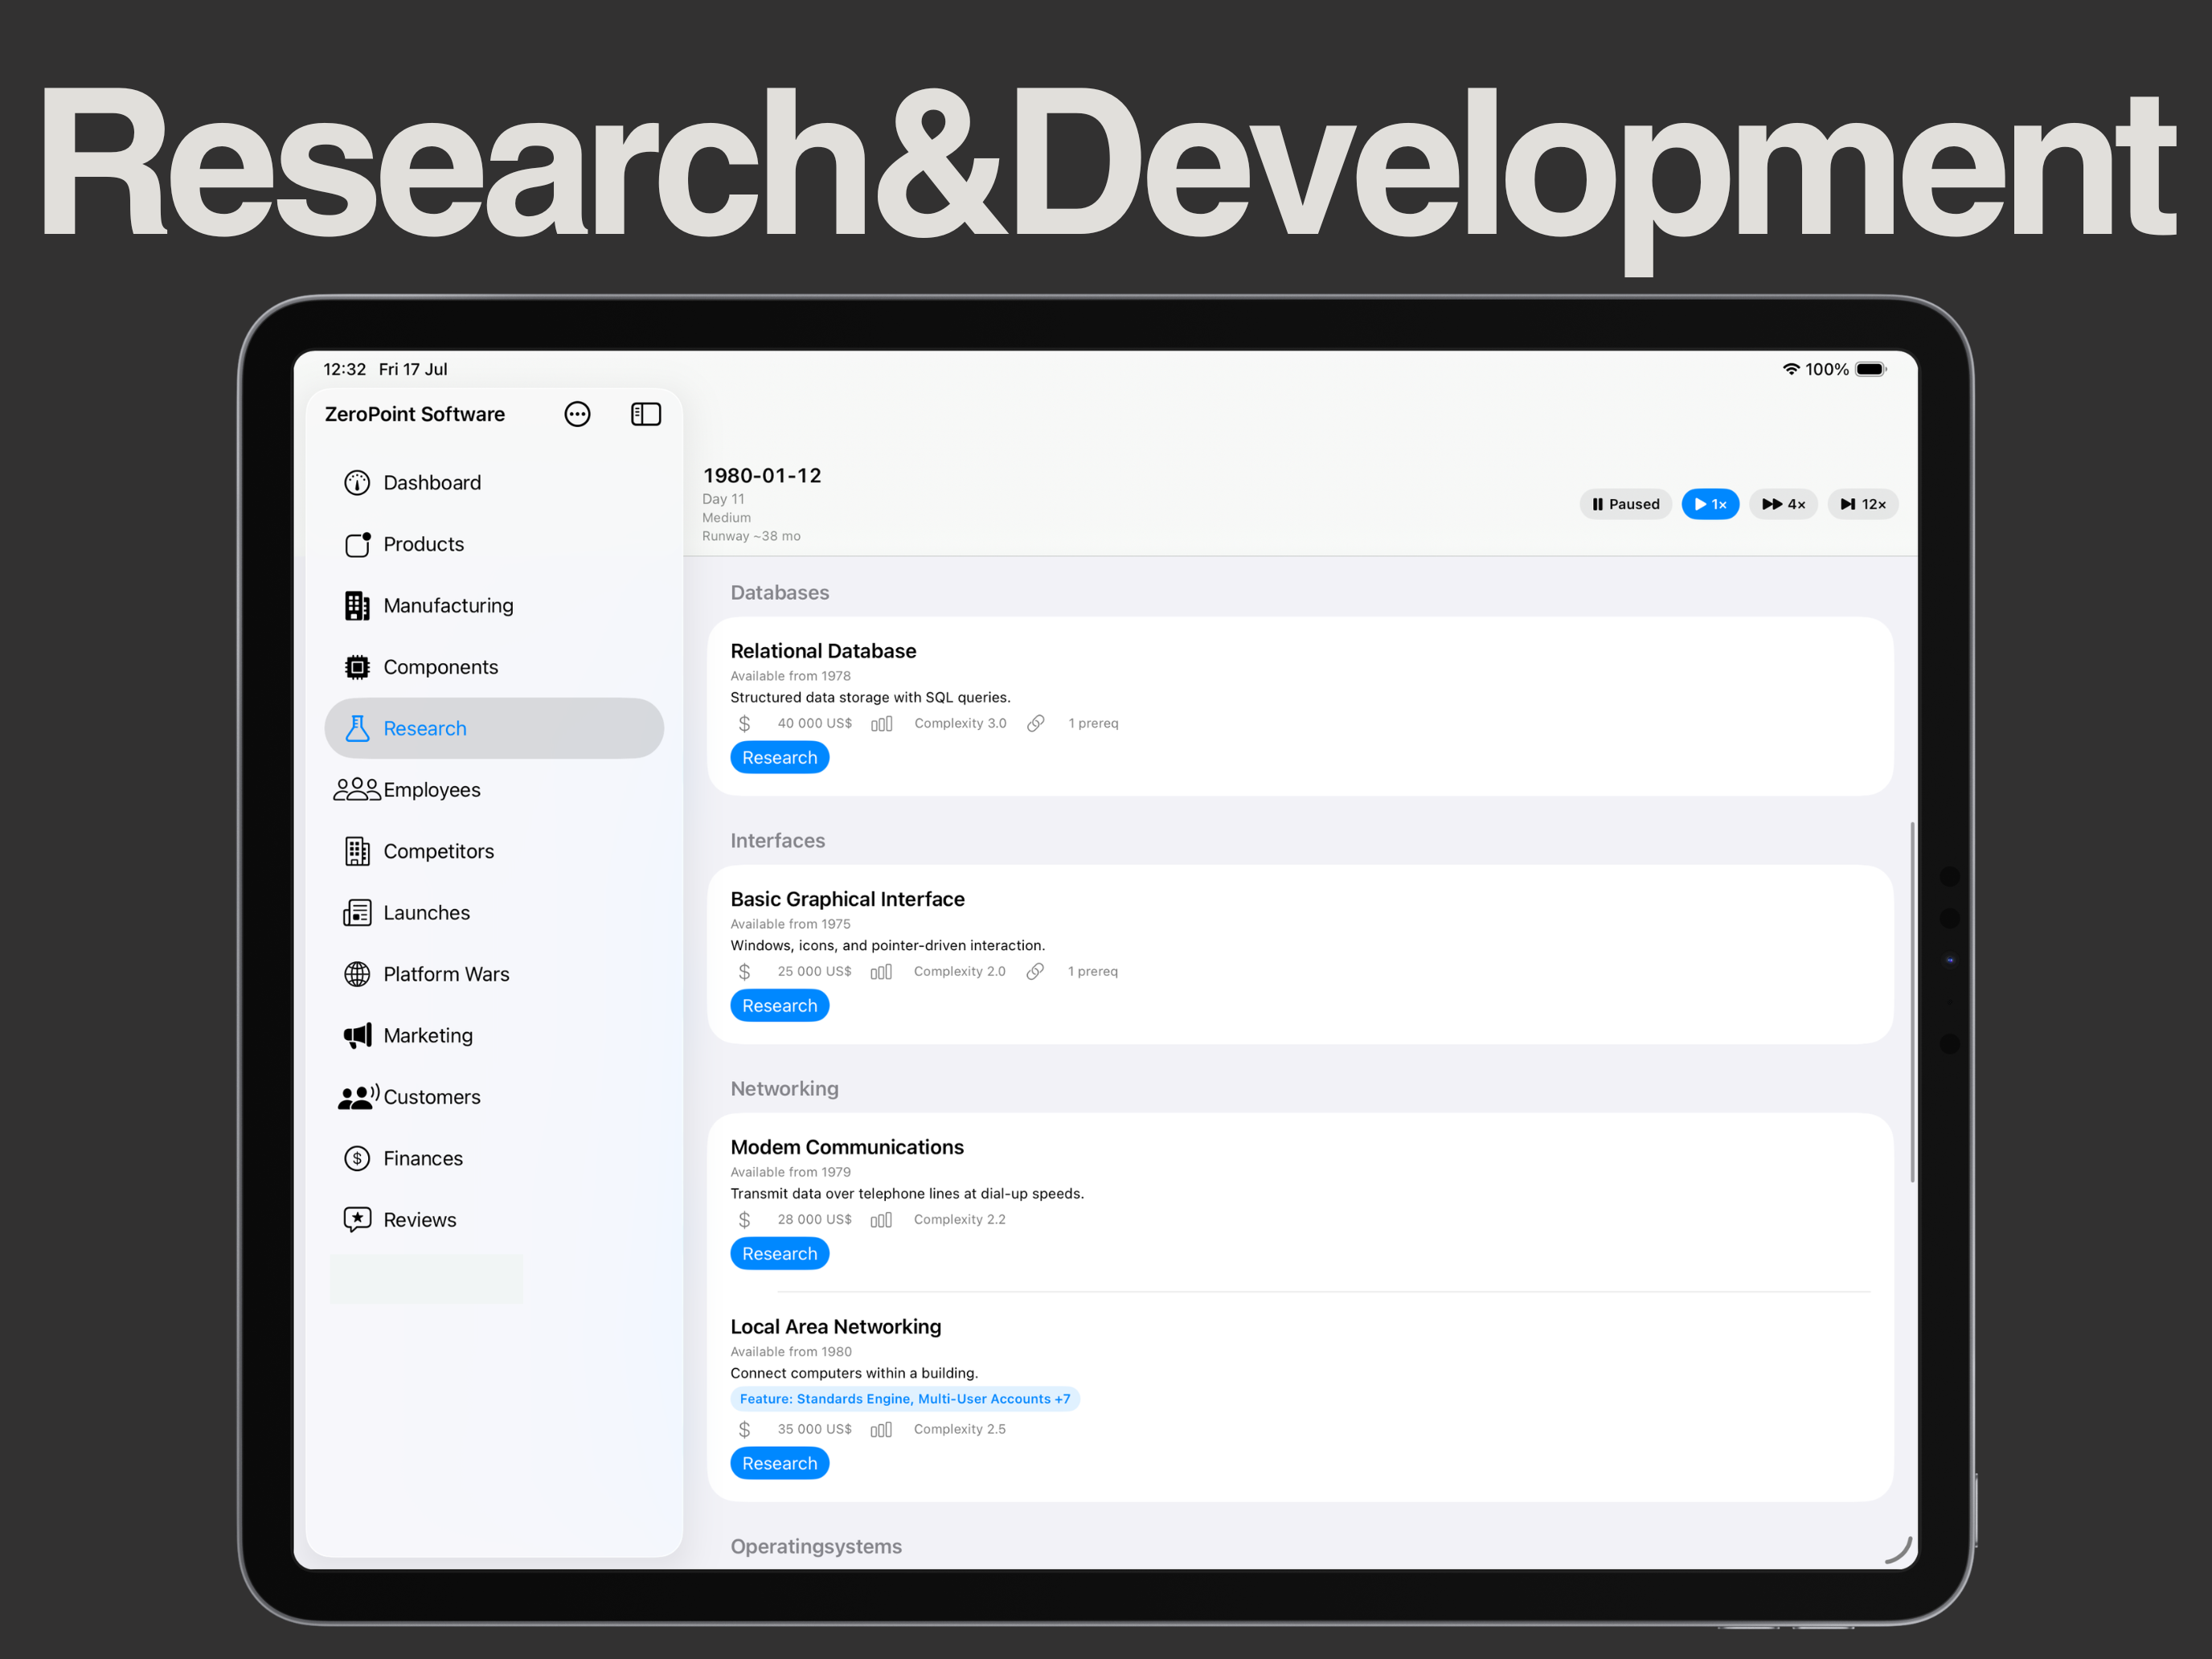Screen dimensions: 2212x1659
Task: Click the Reviews star bubble icon
Action: click(x=357, y=1220)
